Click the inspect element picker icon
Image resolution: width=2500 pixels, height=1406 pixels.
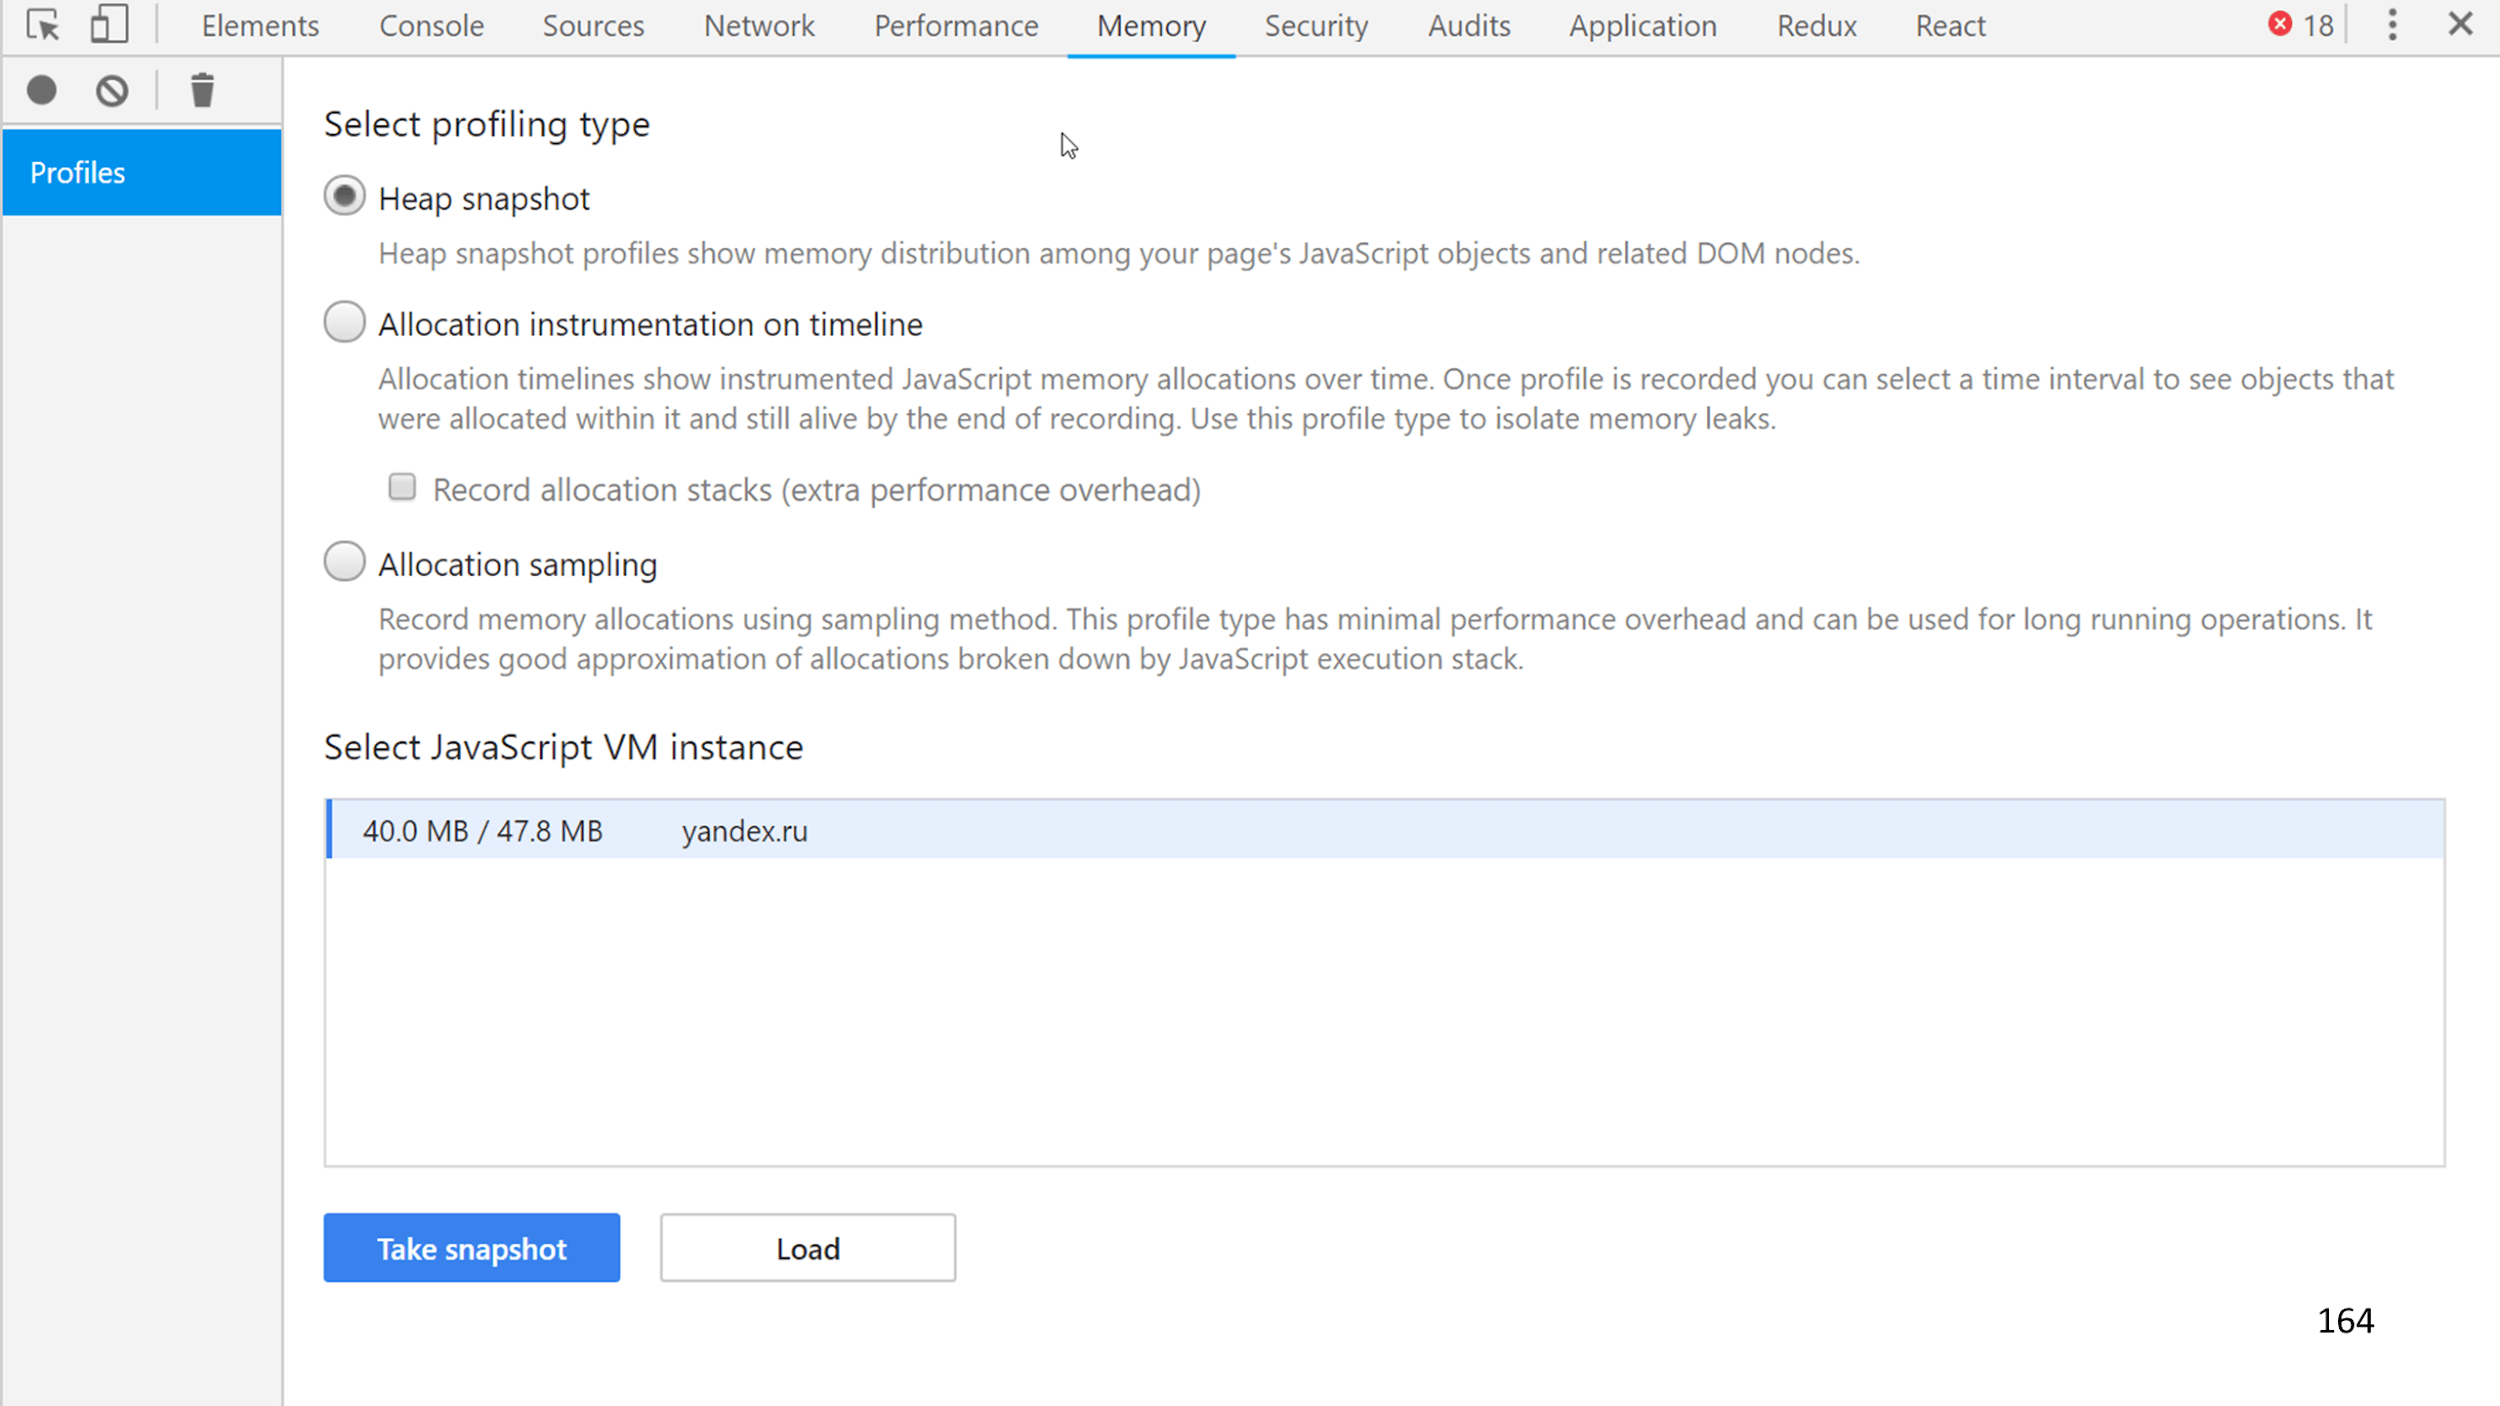[43, 24]
